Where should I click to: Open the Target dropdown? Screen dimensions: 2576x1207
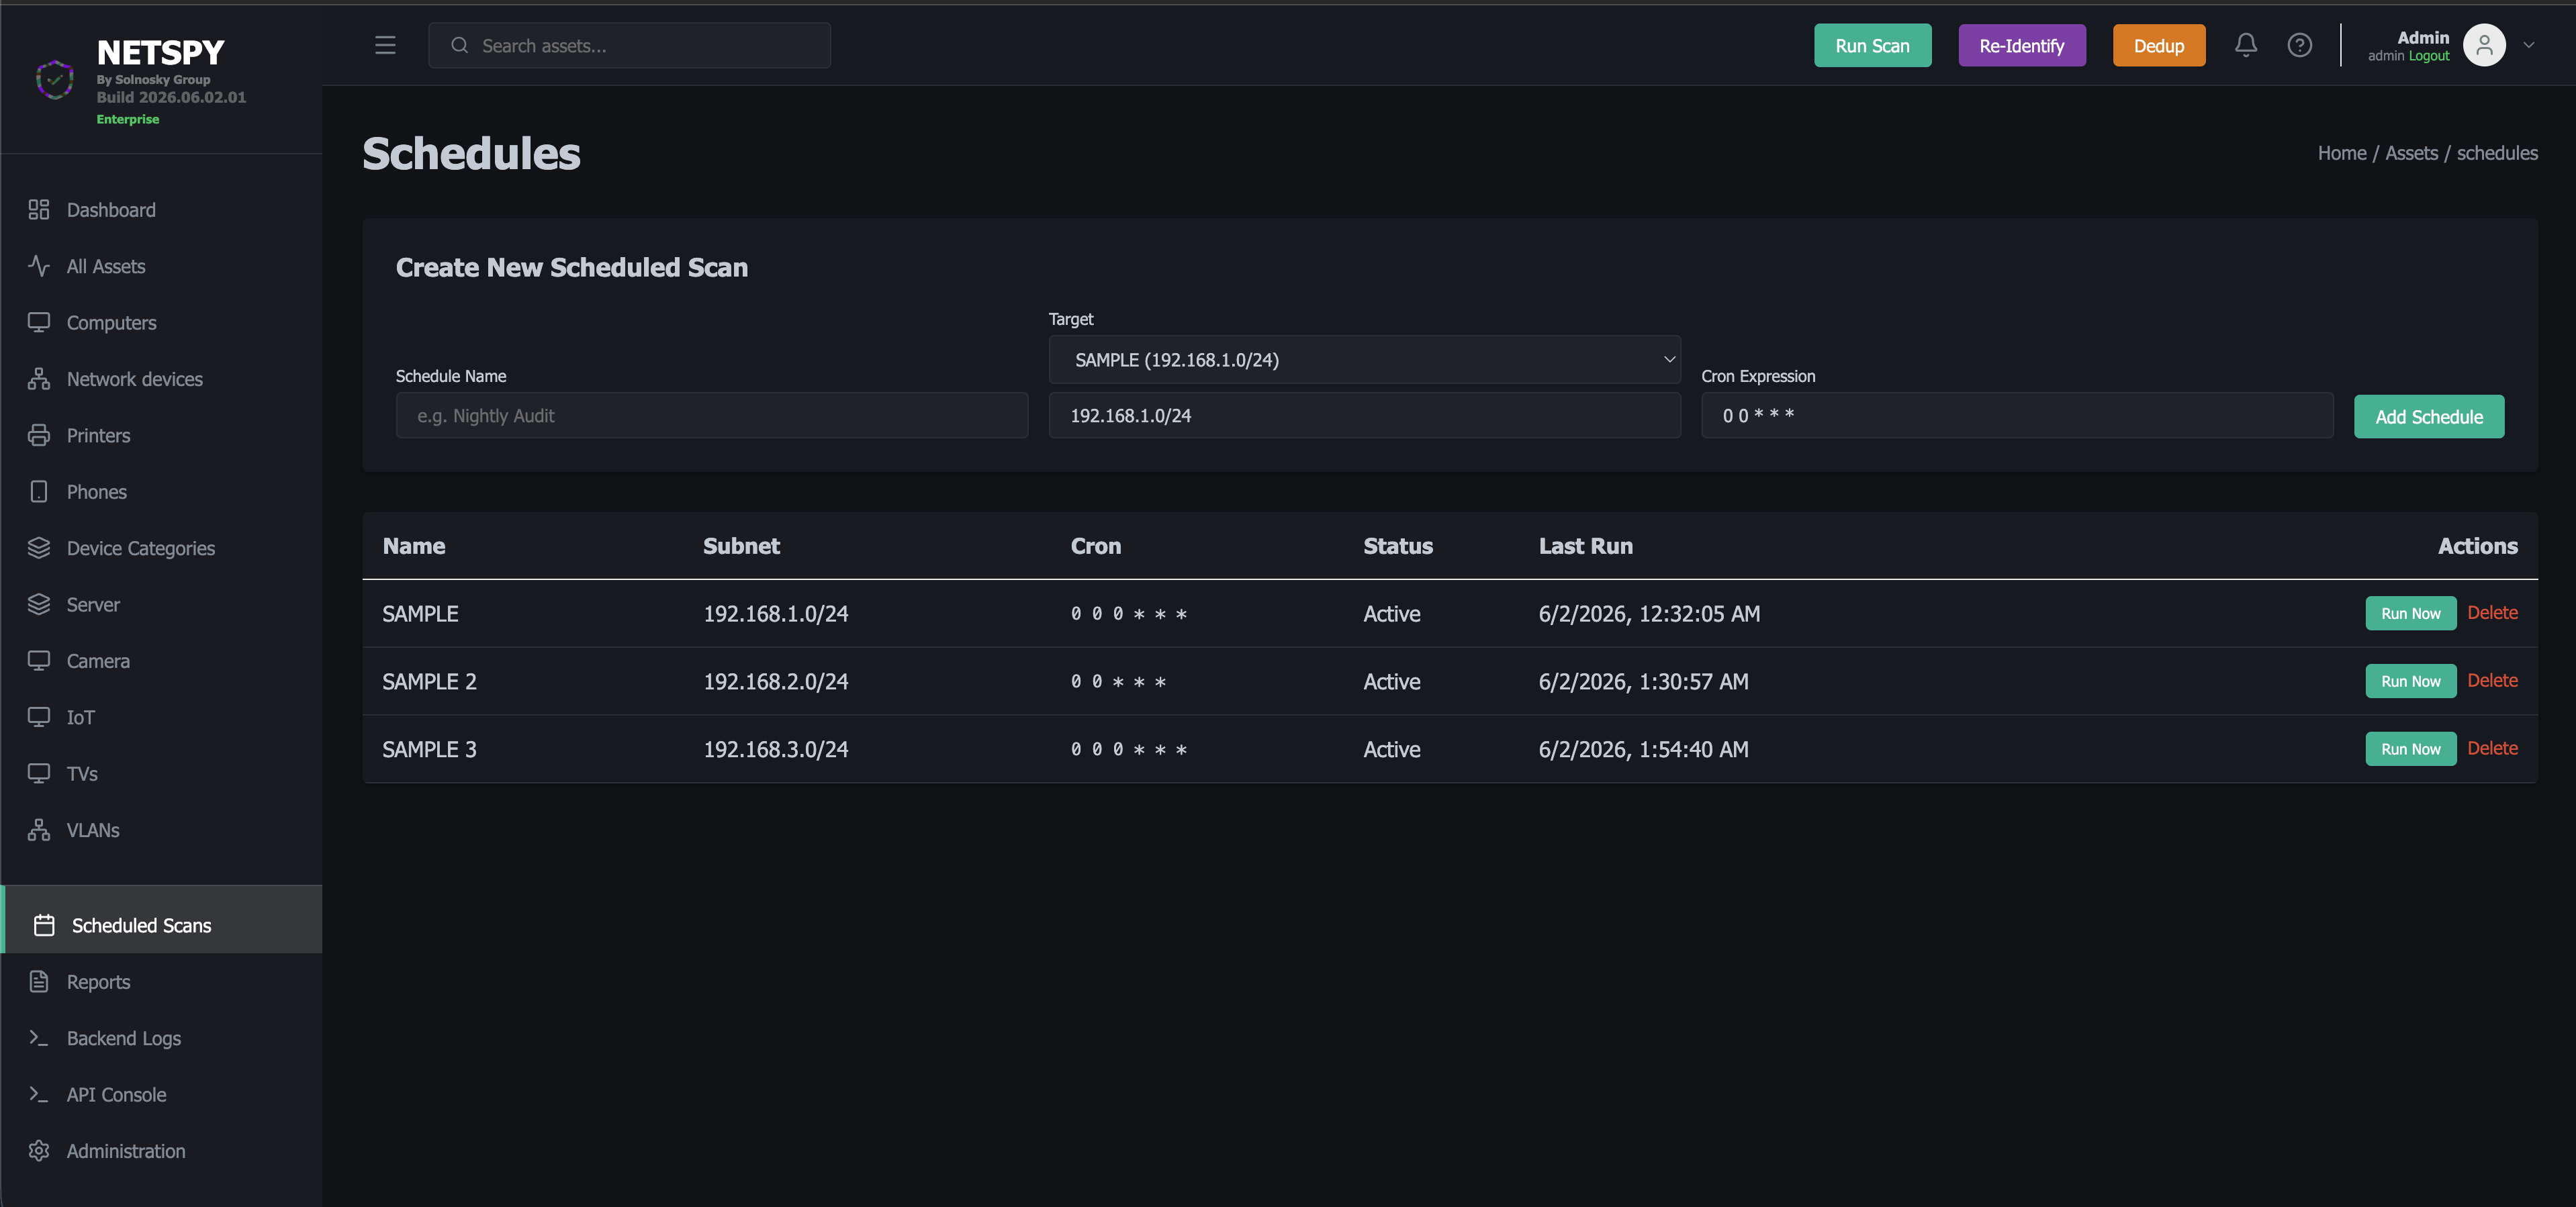pyautogui.click(x=1364, y=359)
